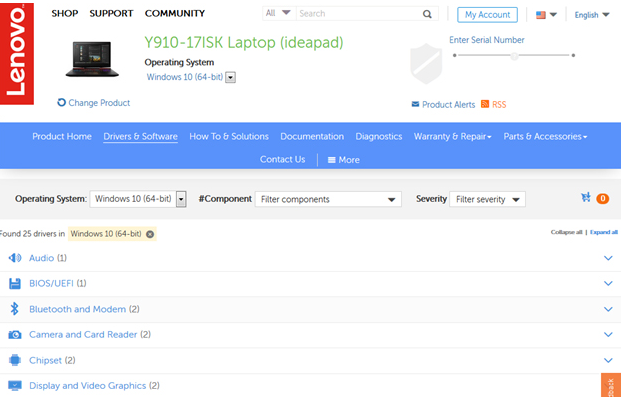Click the orange cart count badge
630x406 pixels.
(602, 198)
